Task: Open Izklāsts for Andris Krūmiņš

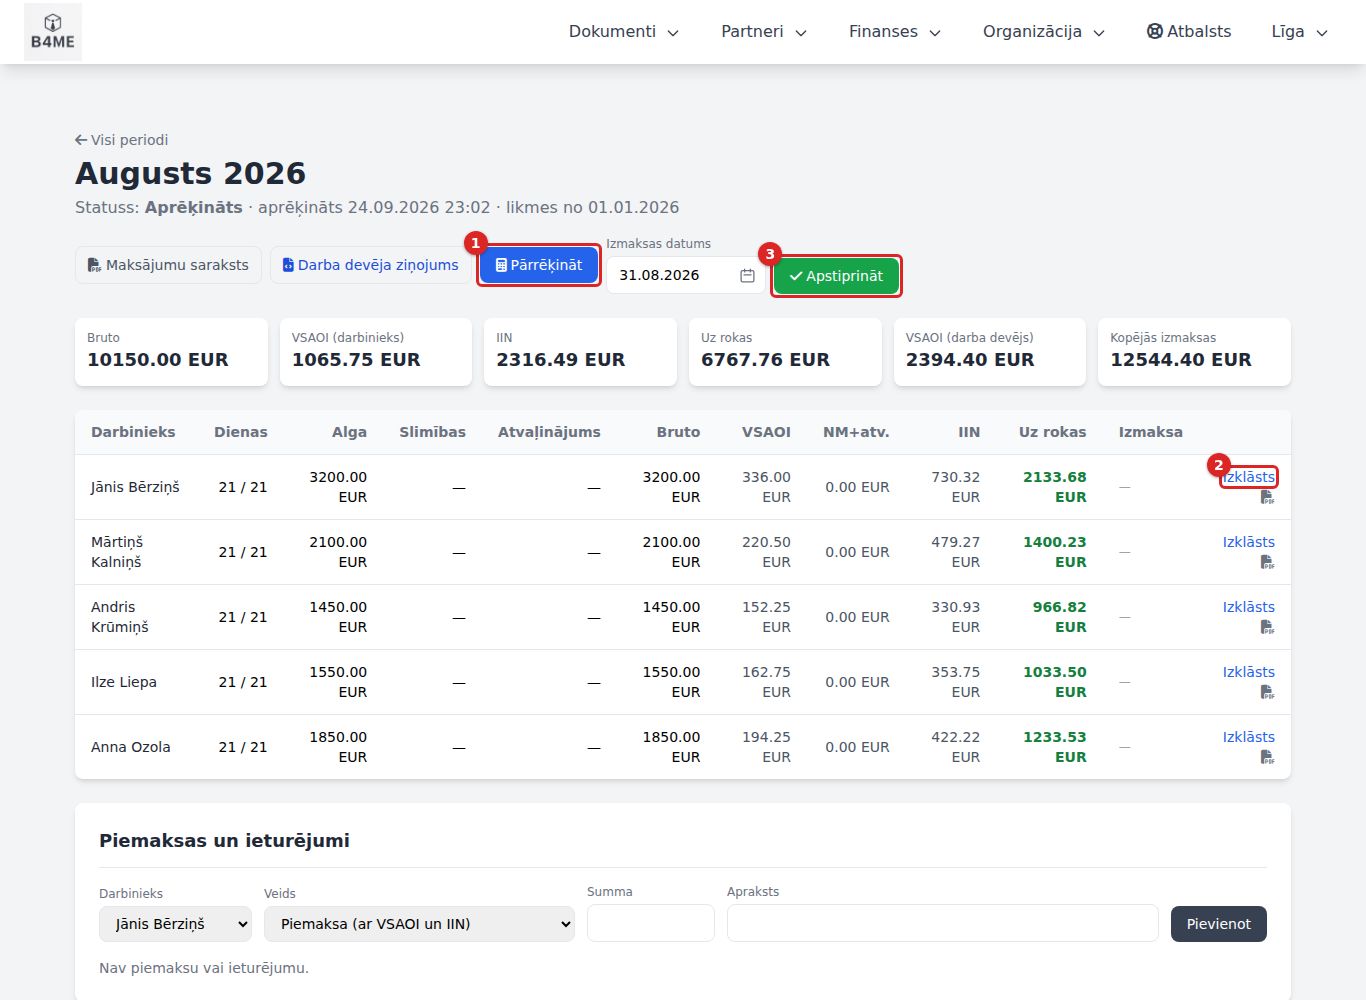Action: 1248,607
